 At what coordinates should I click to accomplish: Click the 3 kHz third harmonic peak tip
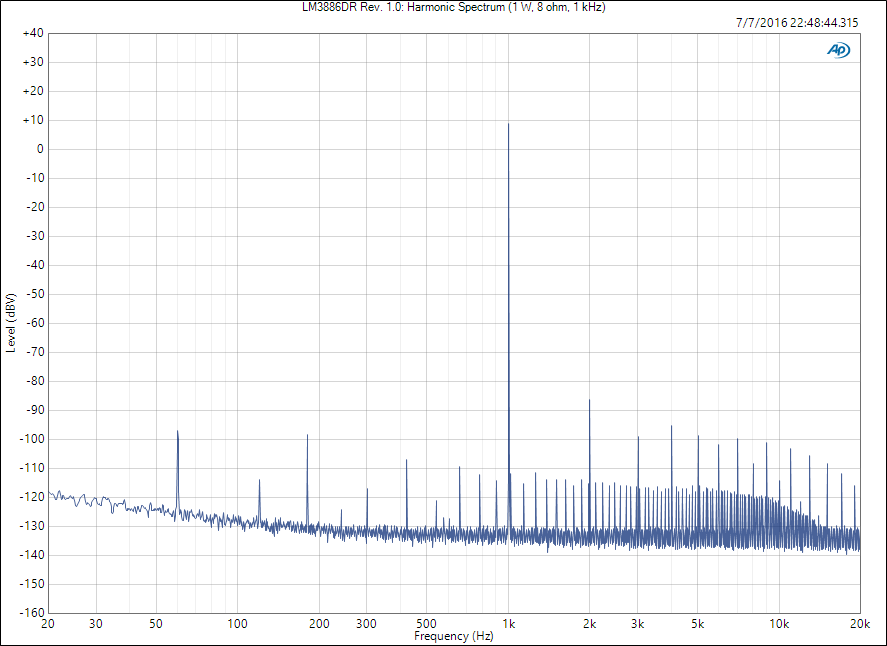point(638,437)
